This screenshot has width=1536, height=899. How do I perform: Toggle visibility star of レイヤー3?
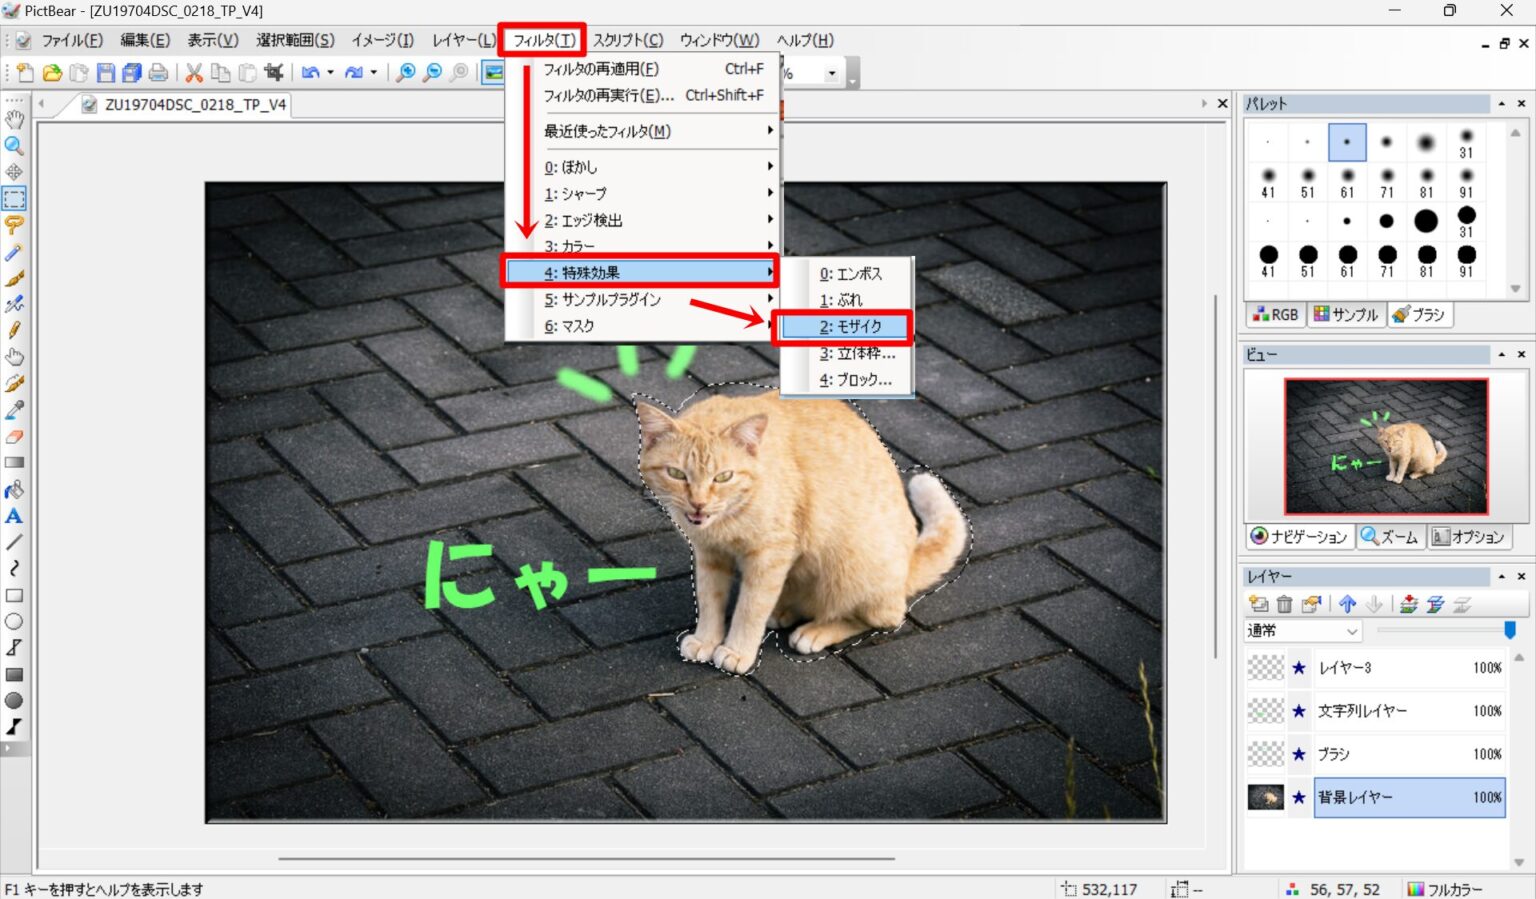point(1299,668)
